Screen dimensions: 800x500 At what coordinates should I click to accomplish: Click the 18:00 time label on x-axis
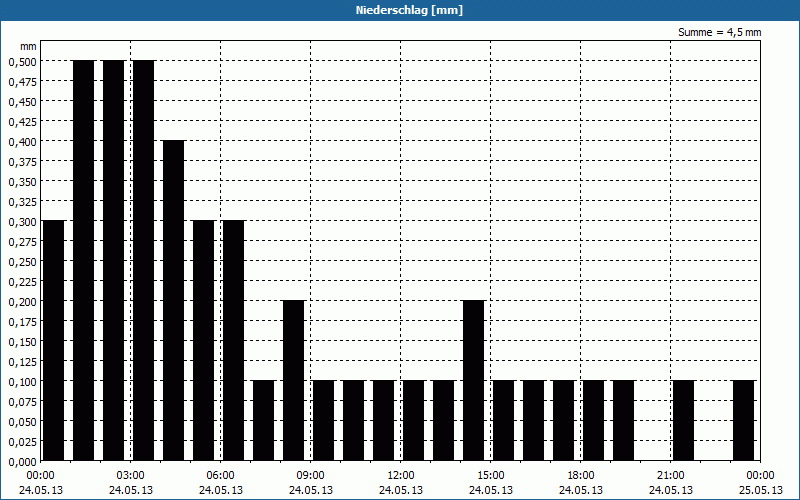[x=581, y=476]
